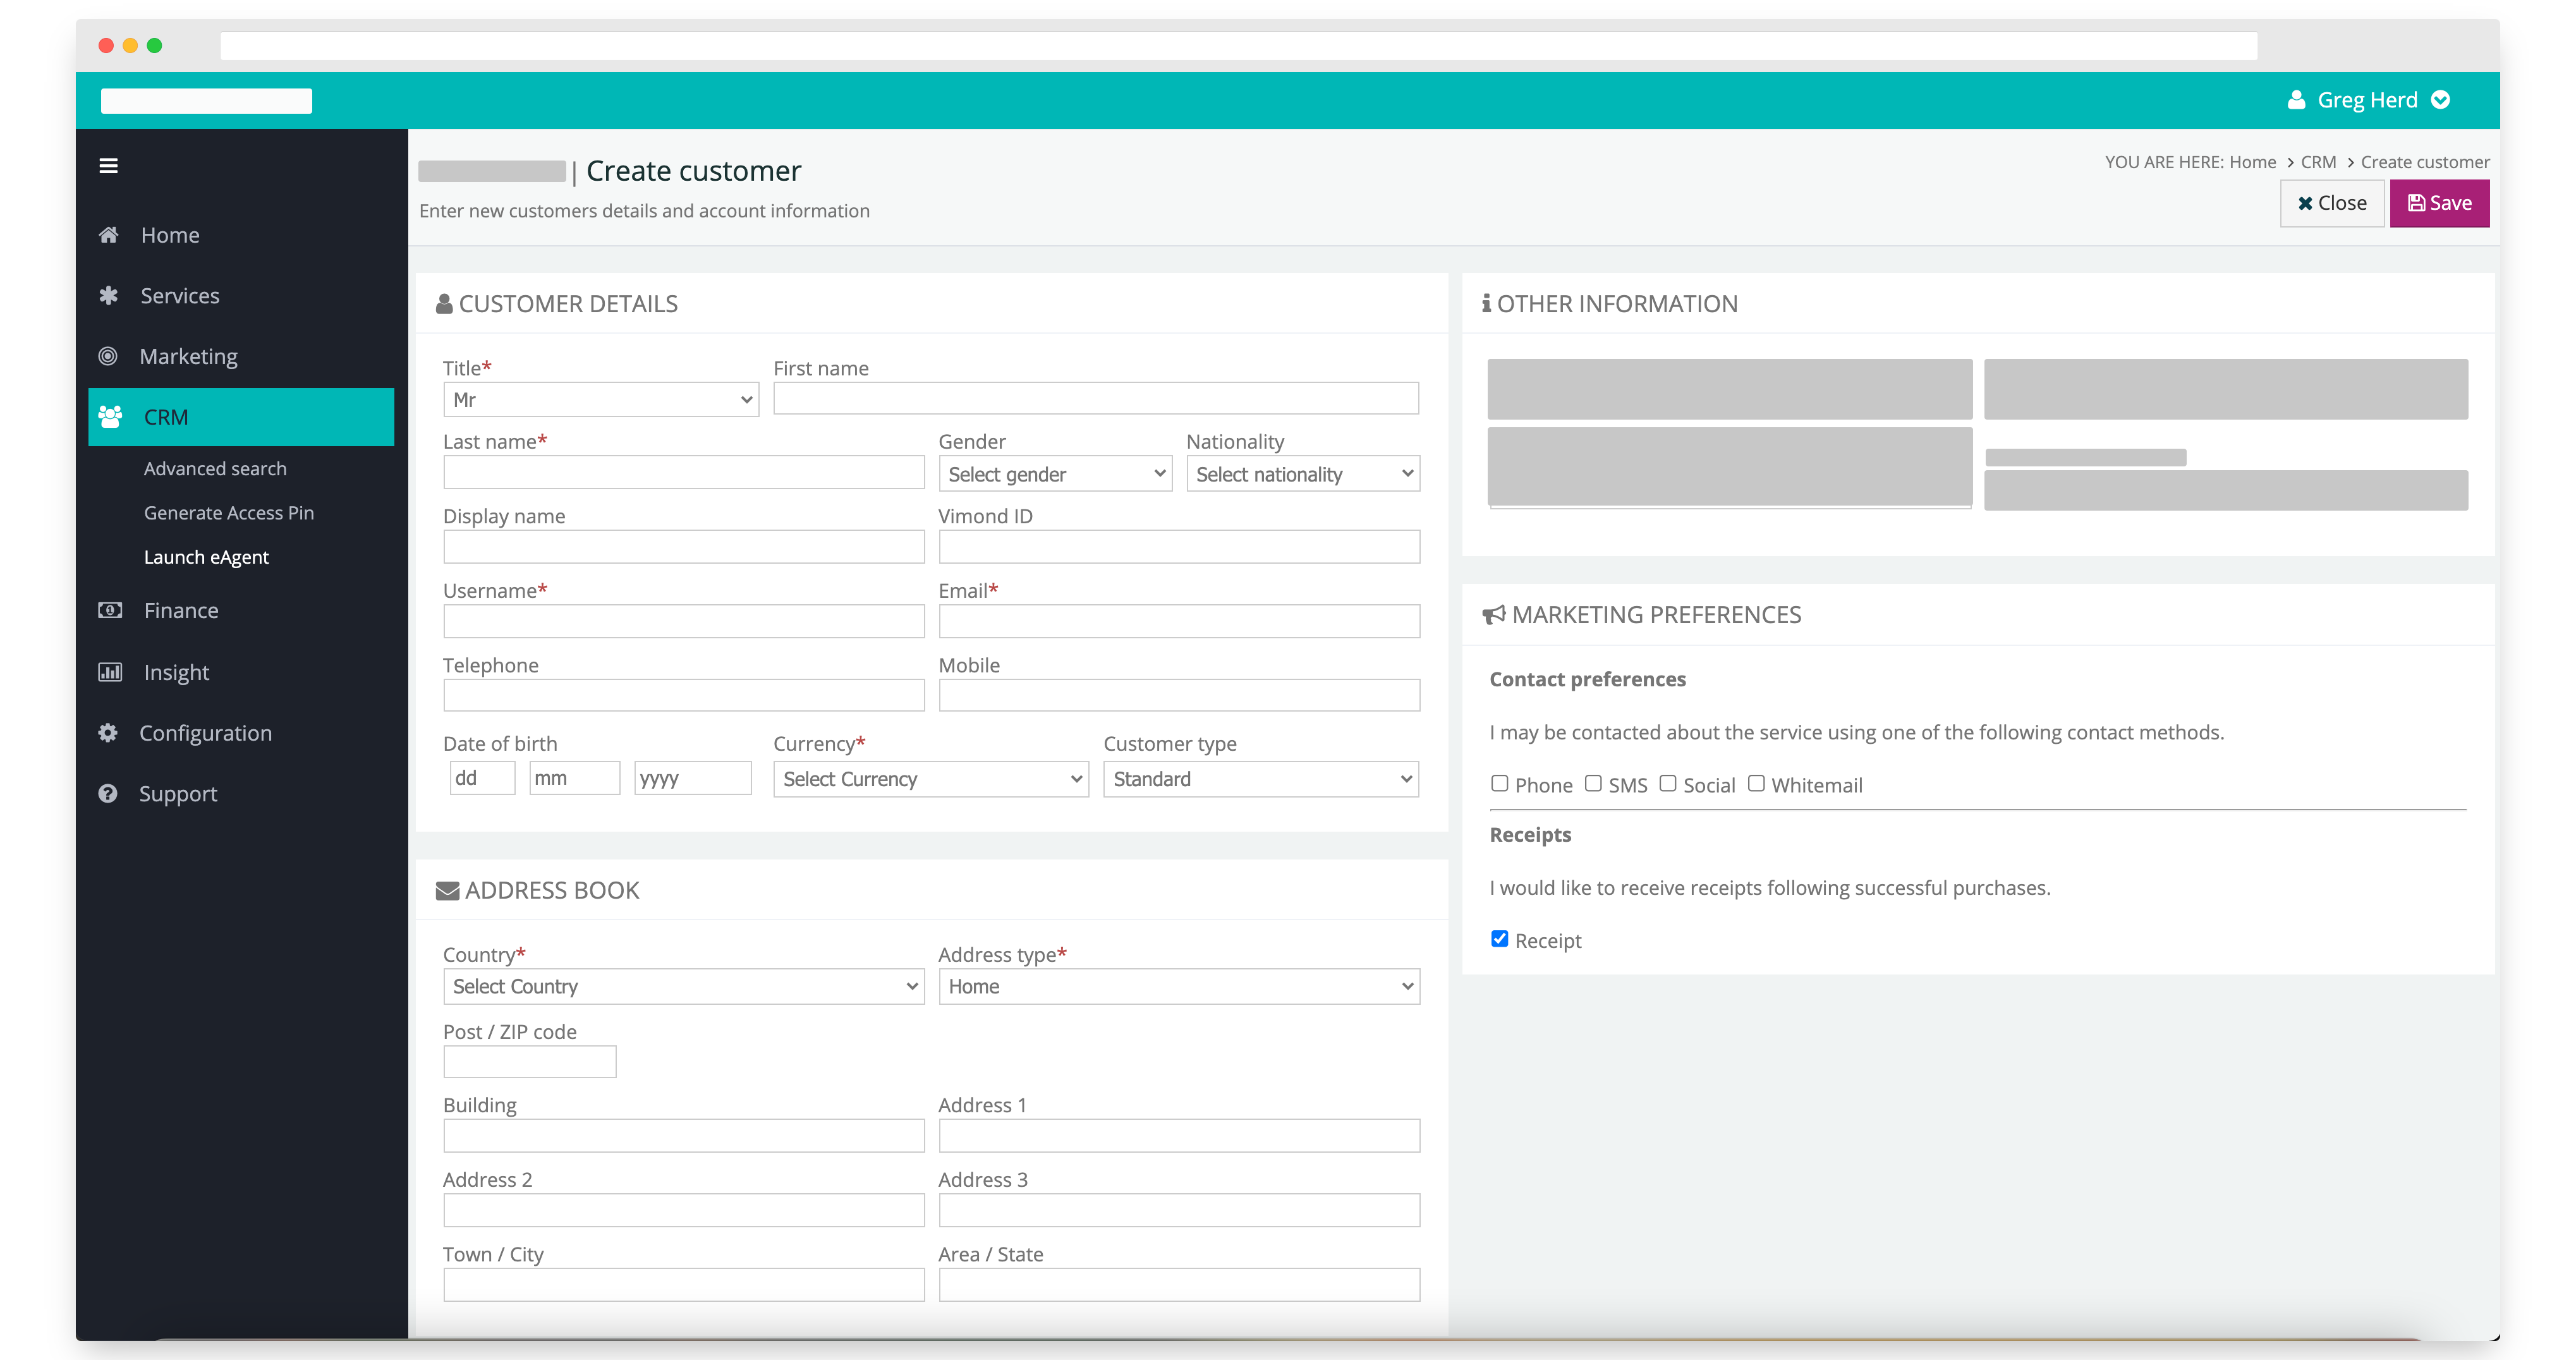Click the Close button
This screenshot has width=2576, height=1360.
tap(2332, 204)
